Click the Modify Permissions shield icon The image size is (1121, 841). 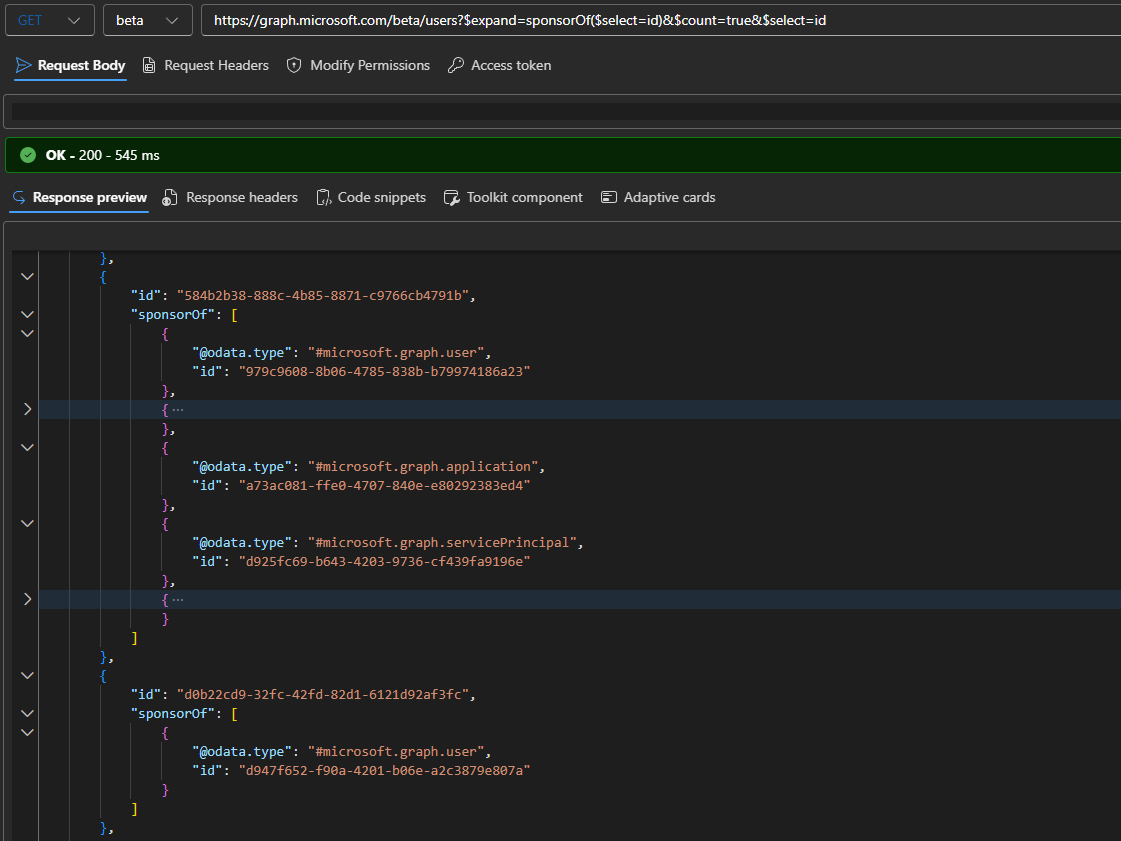pos(294,65)
